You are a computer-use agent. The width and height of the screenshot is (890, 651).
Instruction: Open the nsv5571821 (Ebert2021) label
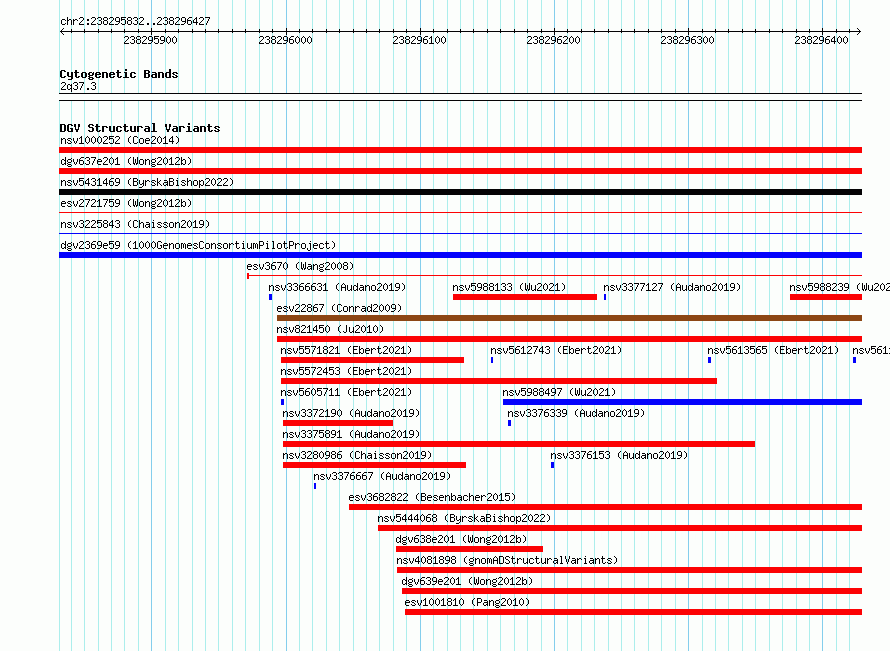click(346, 350)
